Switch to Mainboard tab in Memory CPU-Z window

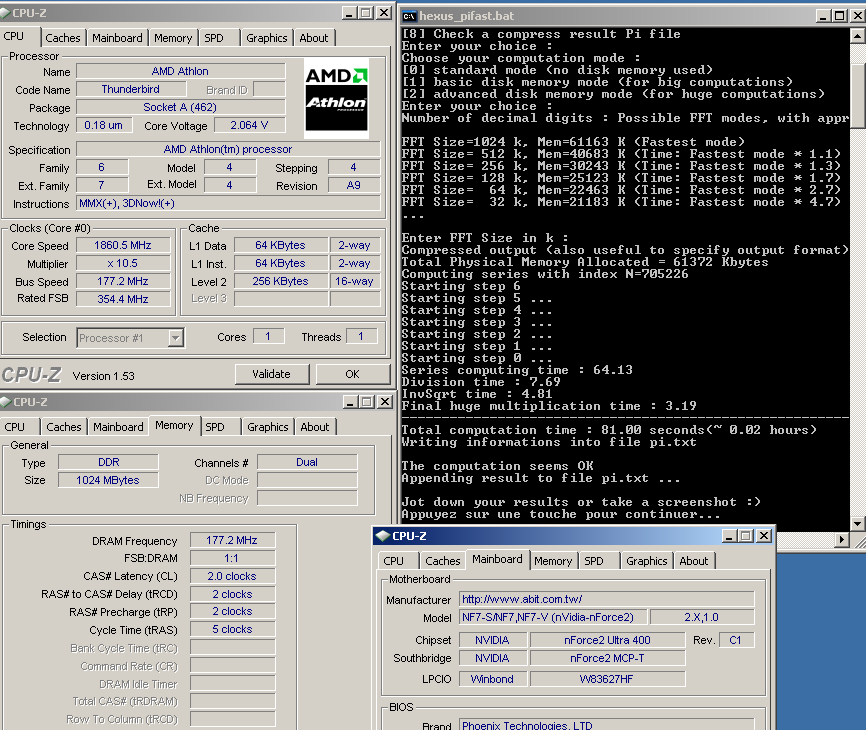(118, 427)
